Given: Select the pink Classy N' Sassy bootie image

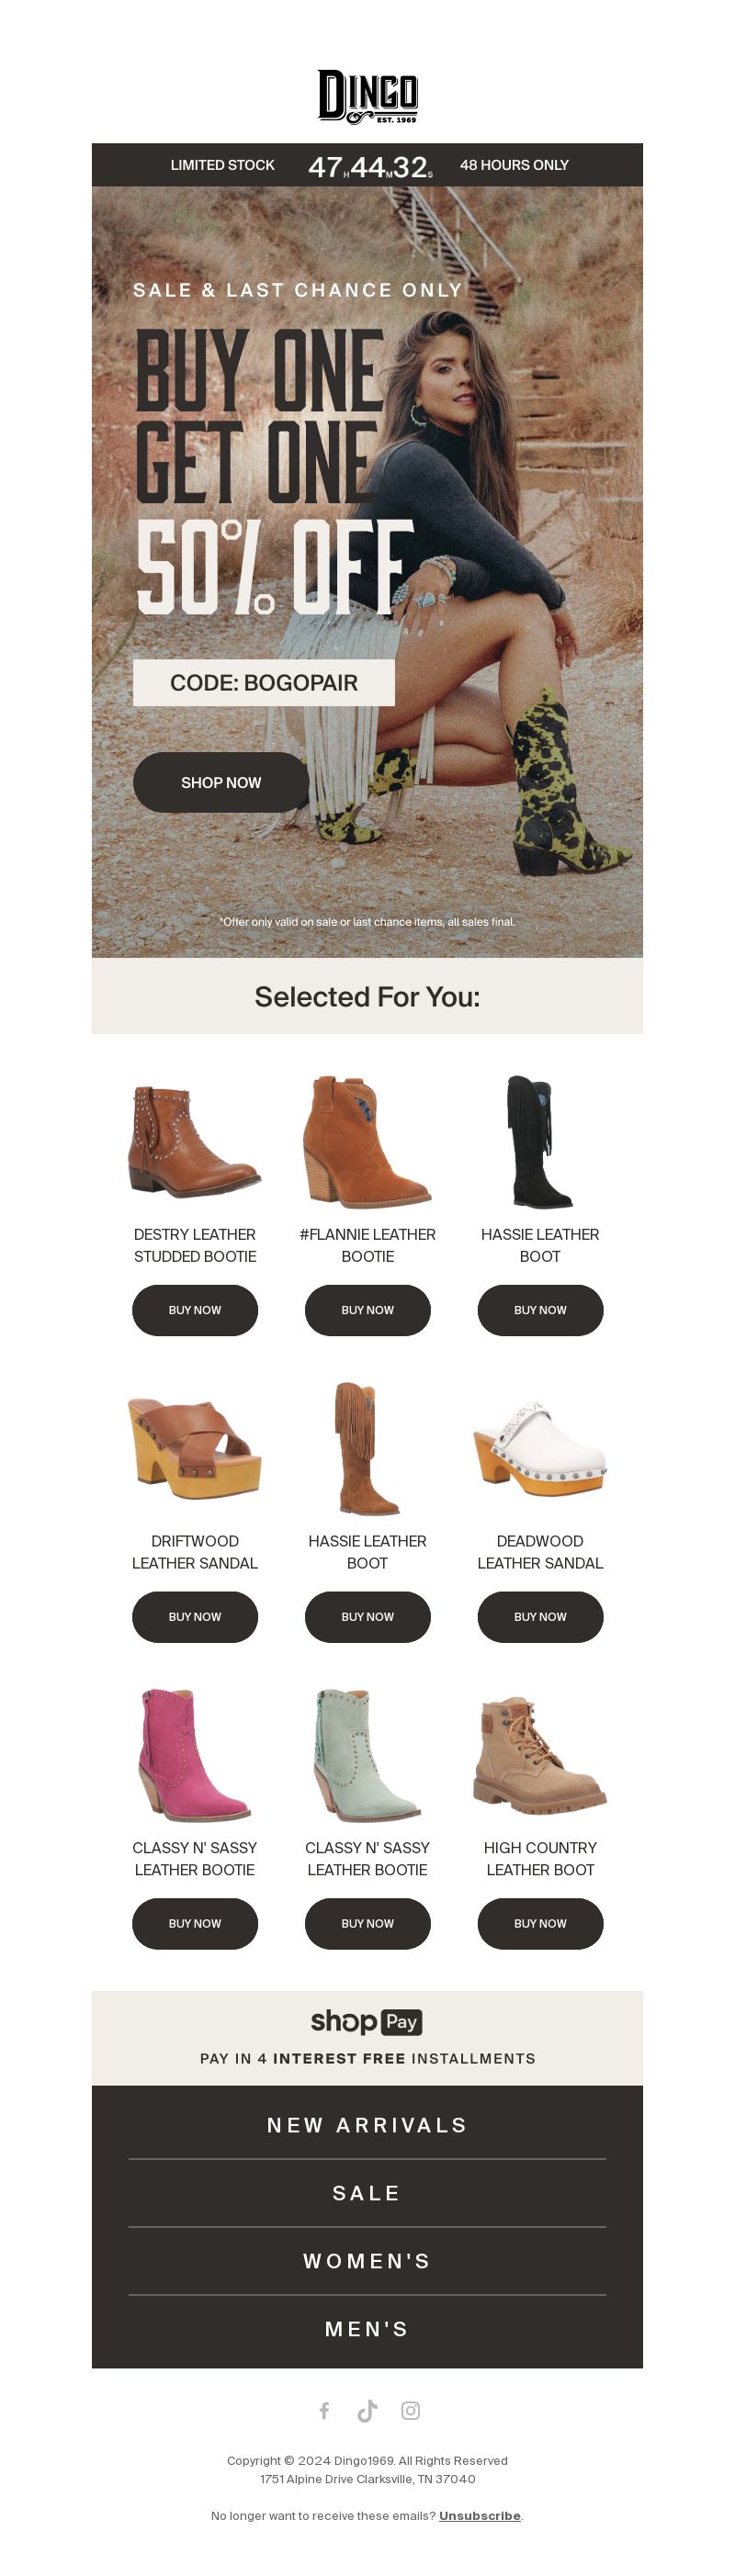Looking at the screenshot, I should click(x=195, y=1755).
